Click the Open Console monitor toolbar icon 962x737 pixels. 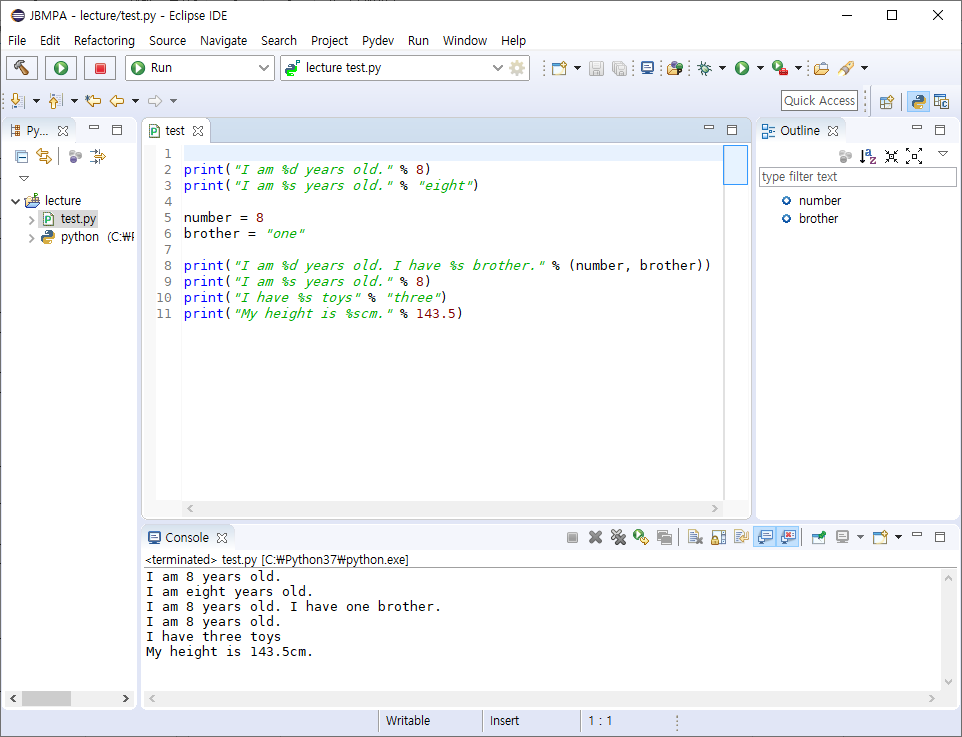click(647, 68)
